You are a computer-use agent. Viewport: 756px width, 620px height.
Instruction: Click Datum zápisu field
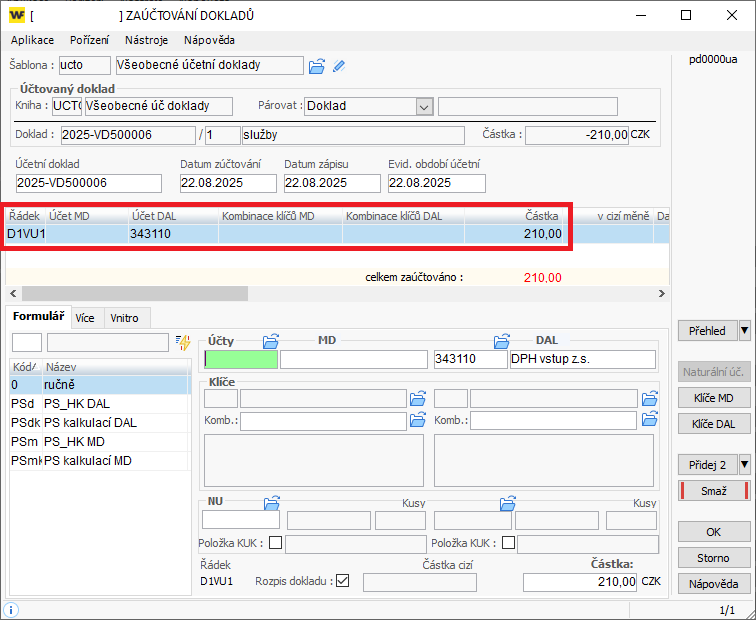coord(332,183)
